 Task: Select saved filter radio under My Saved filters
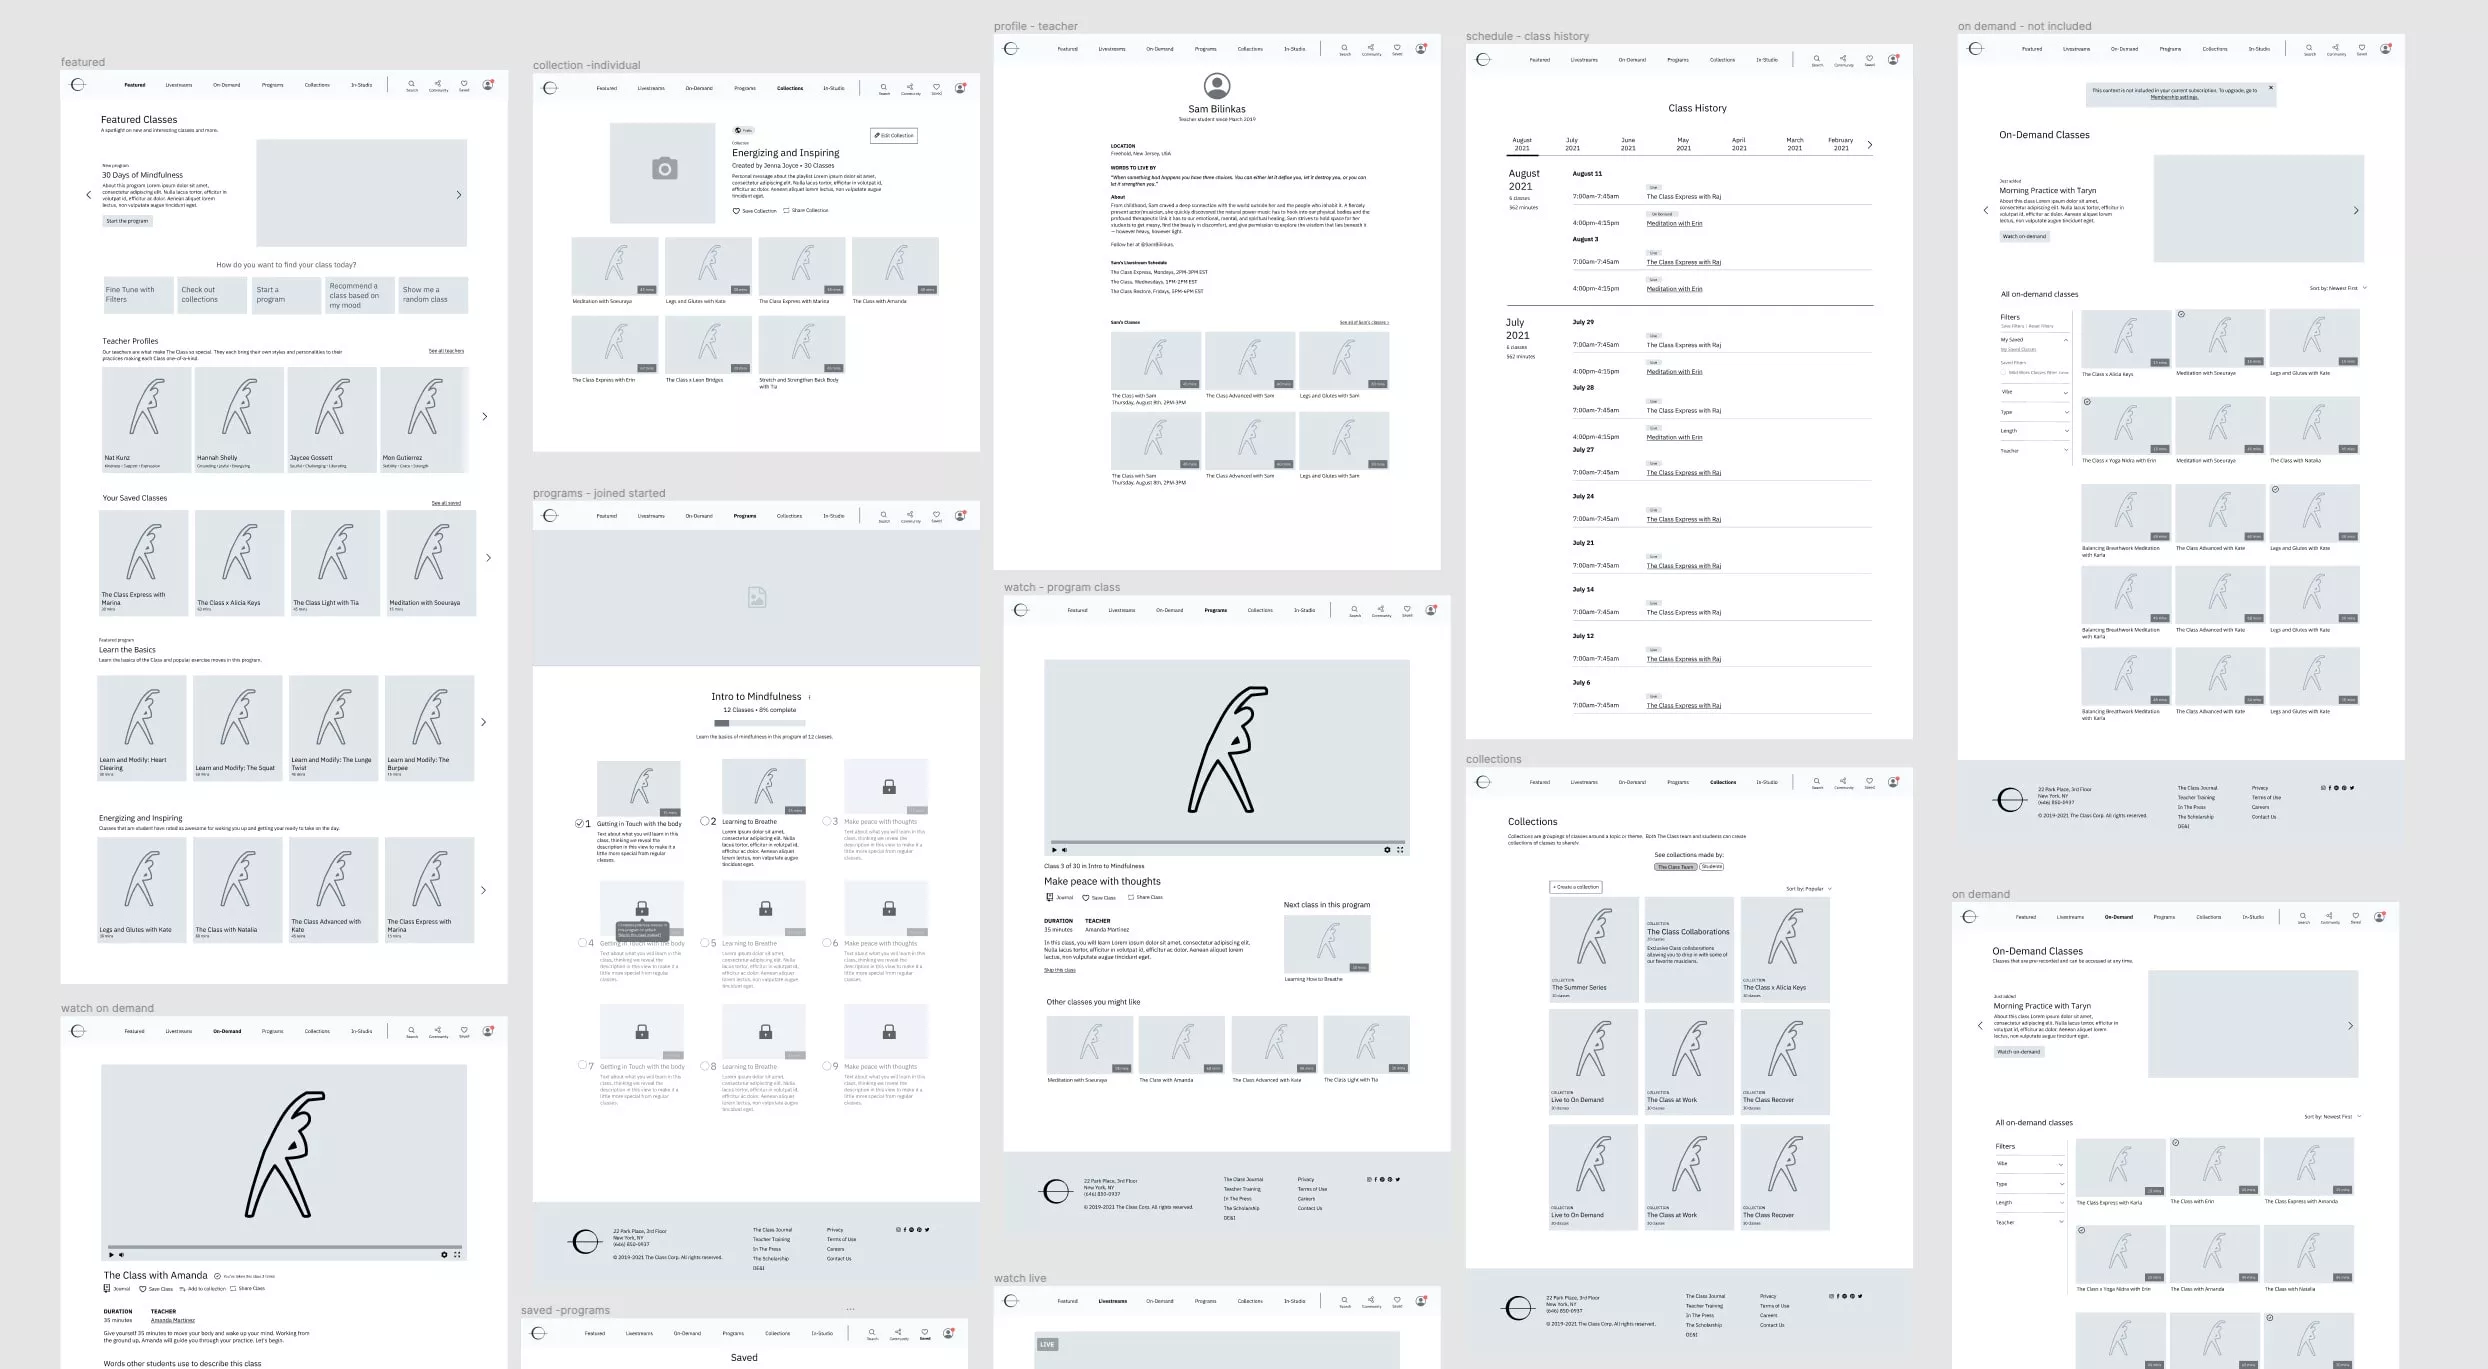click(x=2004, y=372)
